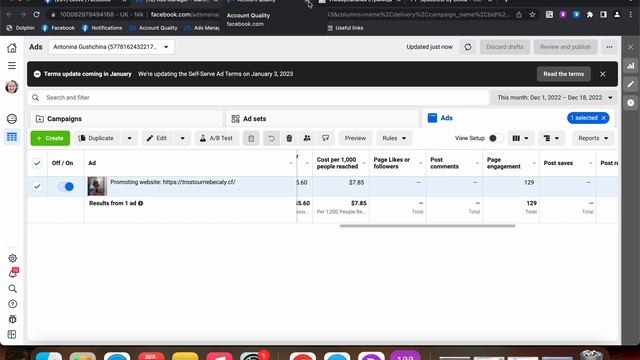Open the account overview gauge icon

(x=12, y=119)
